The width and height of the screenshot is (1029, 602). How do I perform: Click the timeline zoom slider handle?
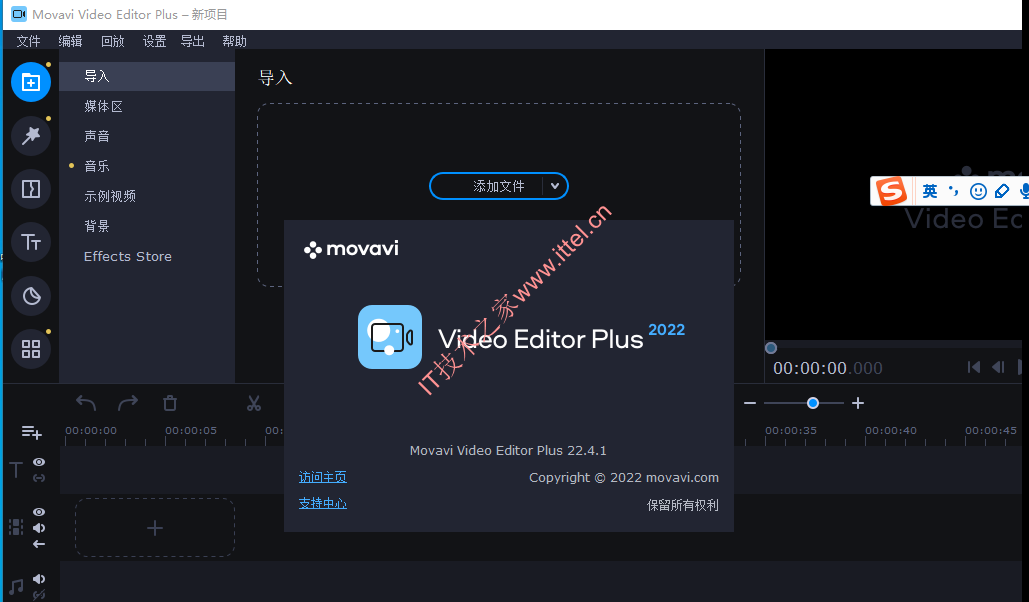(x=812, y=403)
